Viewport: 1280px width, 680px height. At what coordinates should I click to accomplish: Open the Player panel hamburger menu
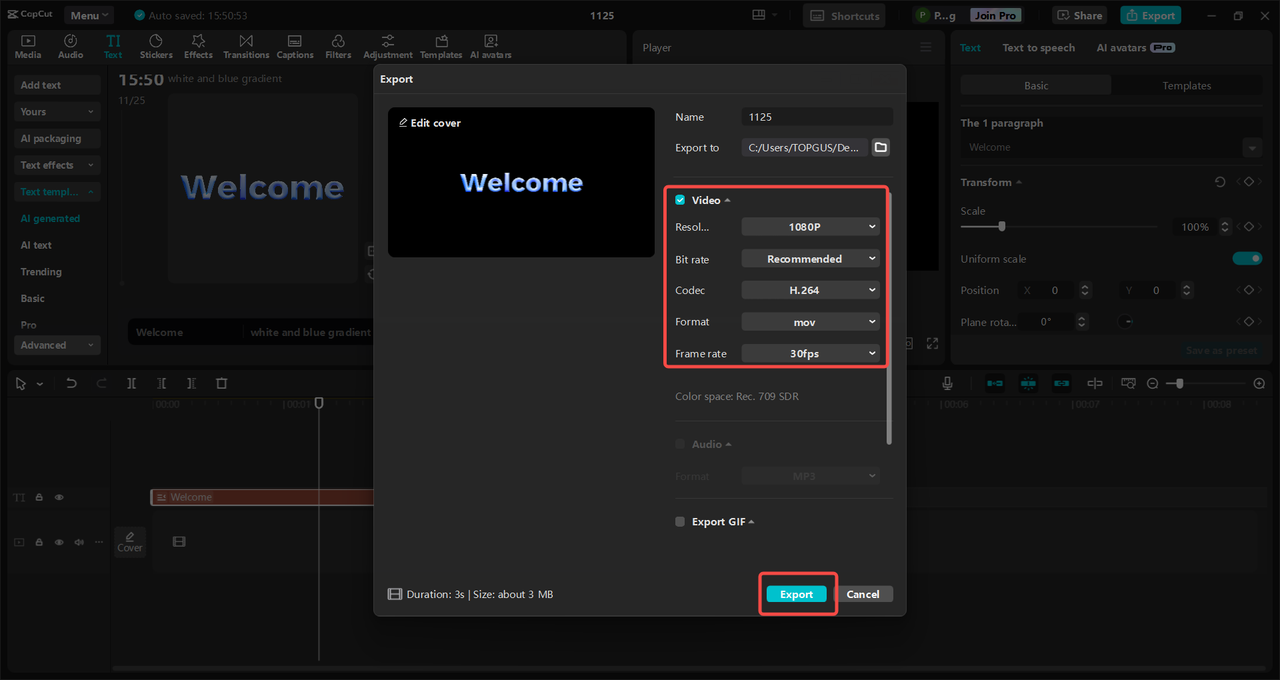[925, 47]
